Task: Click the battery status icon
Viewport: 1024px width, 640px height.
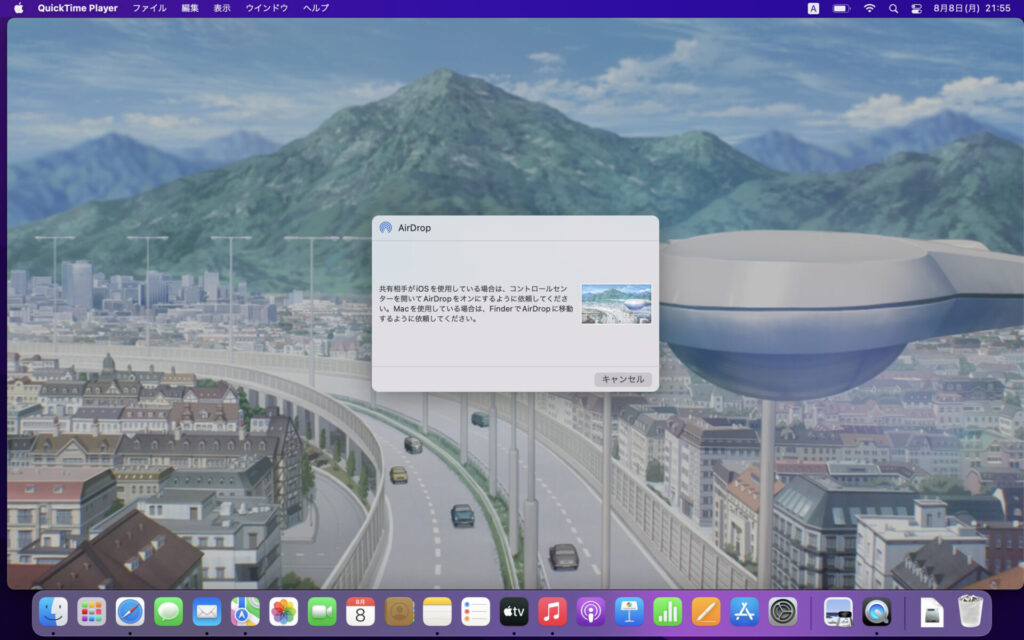Action: point(841,8)
